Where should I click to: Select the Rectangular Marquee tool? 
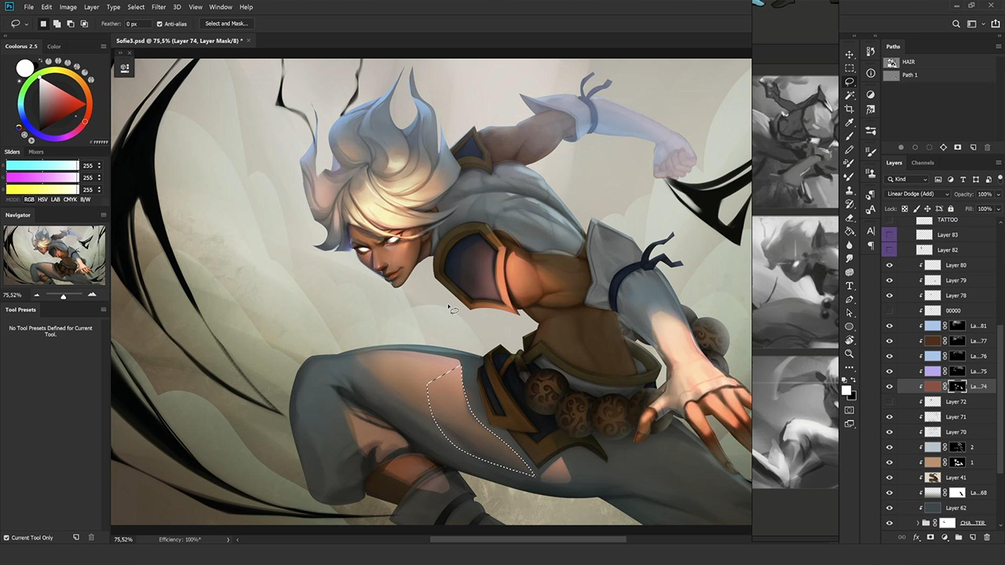coord(849,68)
